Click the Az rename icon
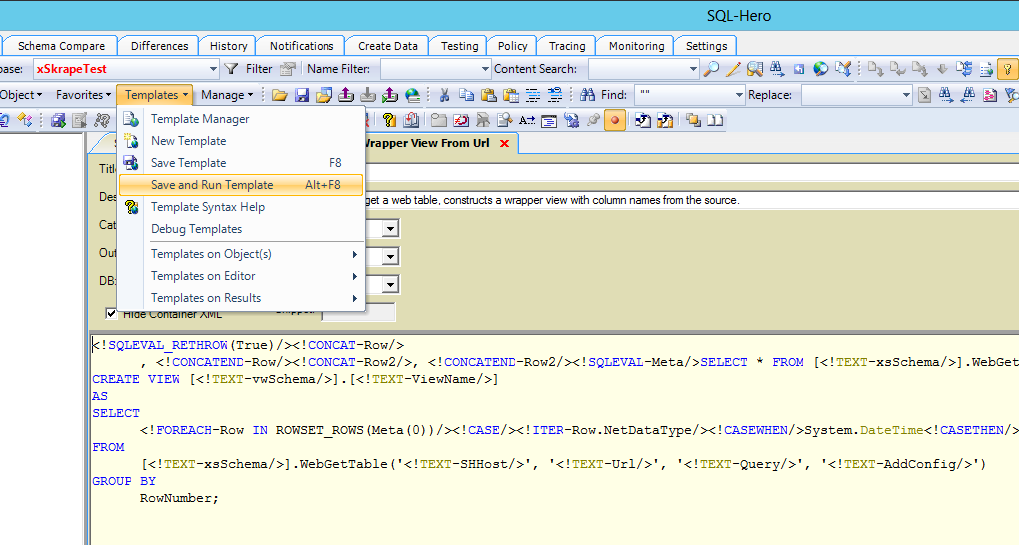The image size is (1019, 545). tap(527, 120)
